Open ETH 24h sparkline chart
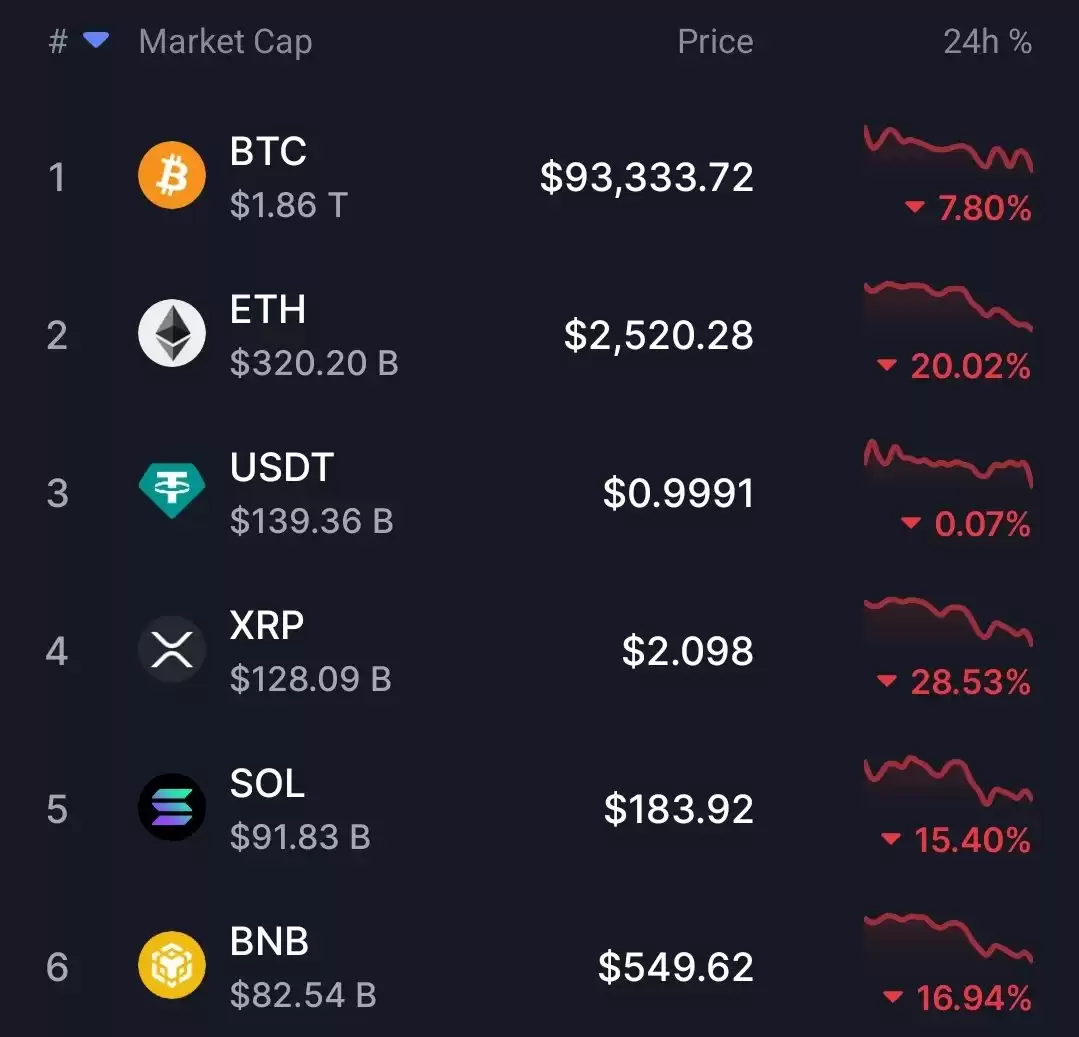This screenshot has width=1079, height=1037. tap(948, 306)
